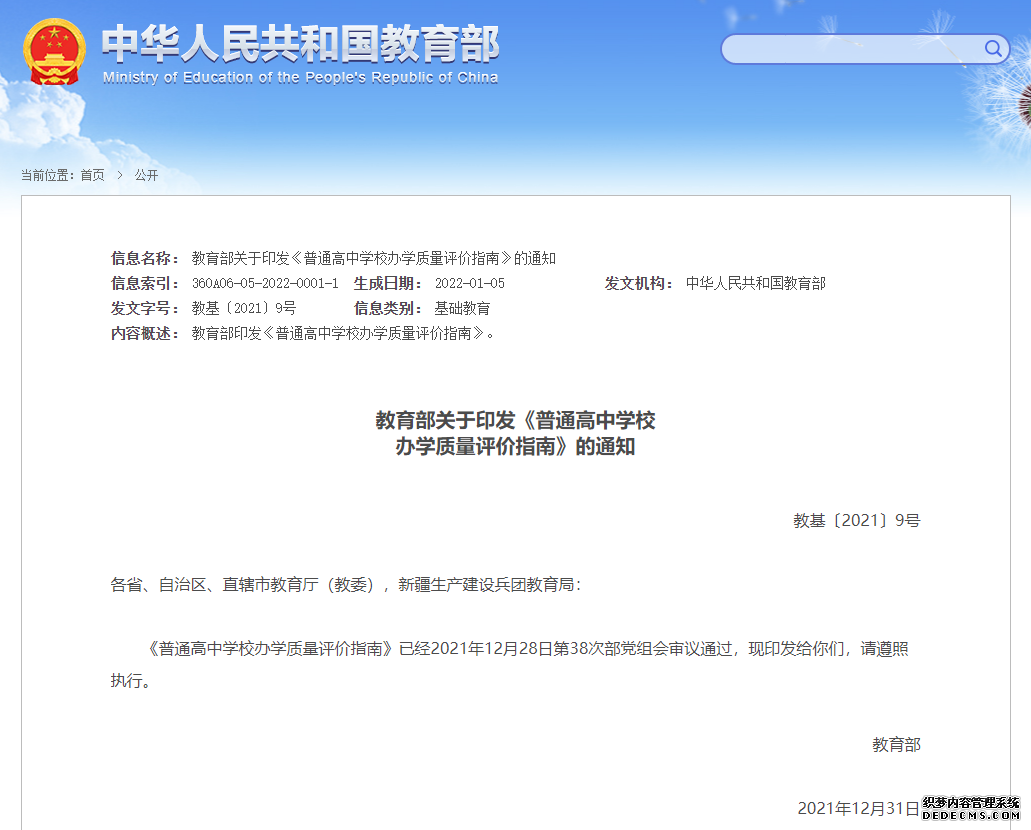Click the 发文字号 label
This screenshot has width=1031, height=830.
coord(145,308)
